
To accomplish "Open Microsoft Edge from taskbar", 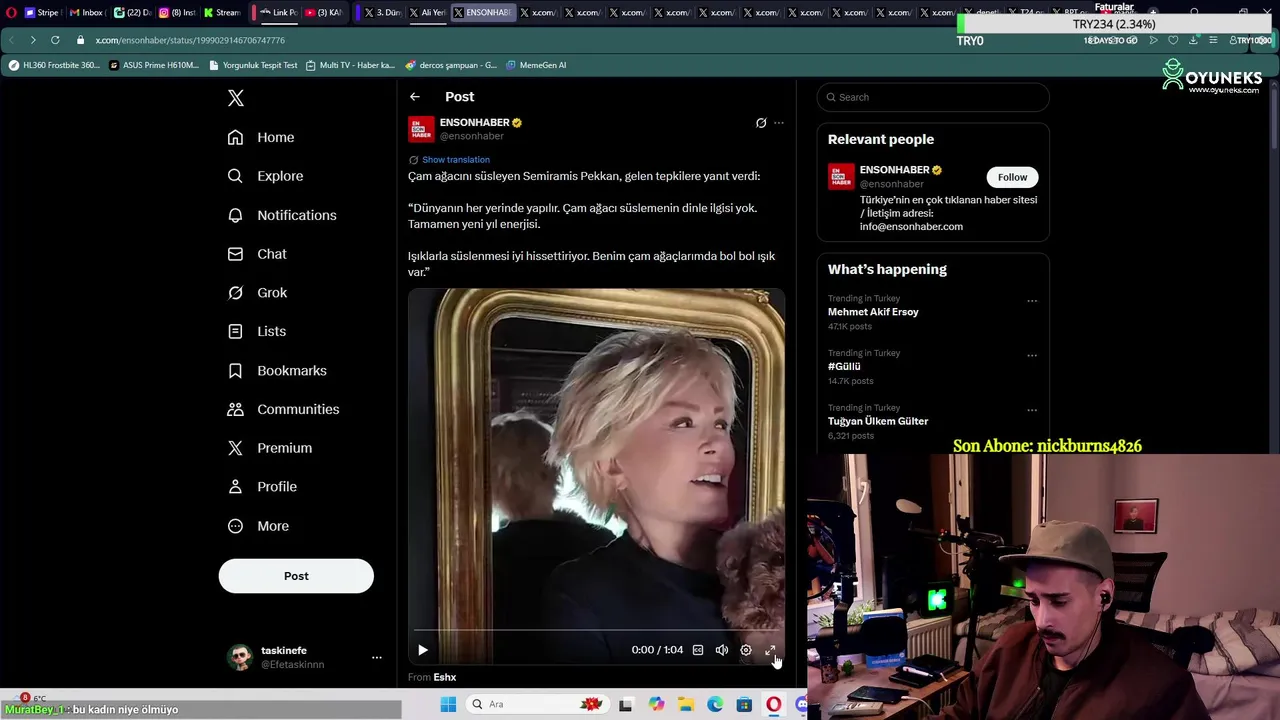I will coord(715,704).
